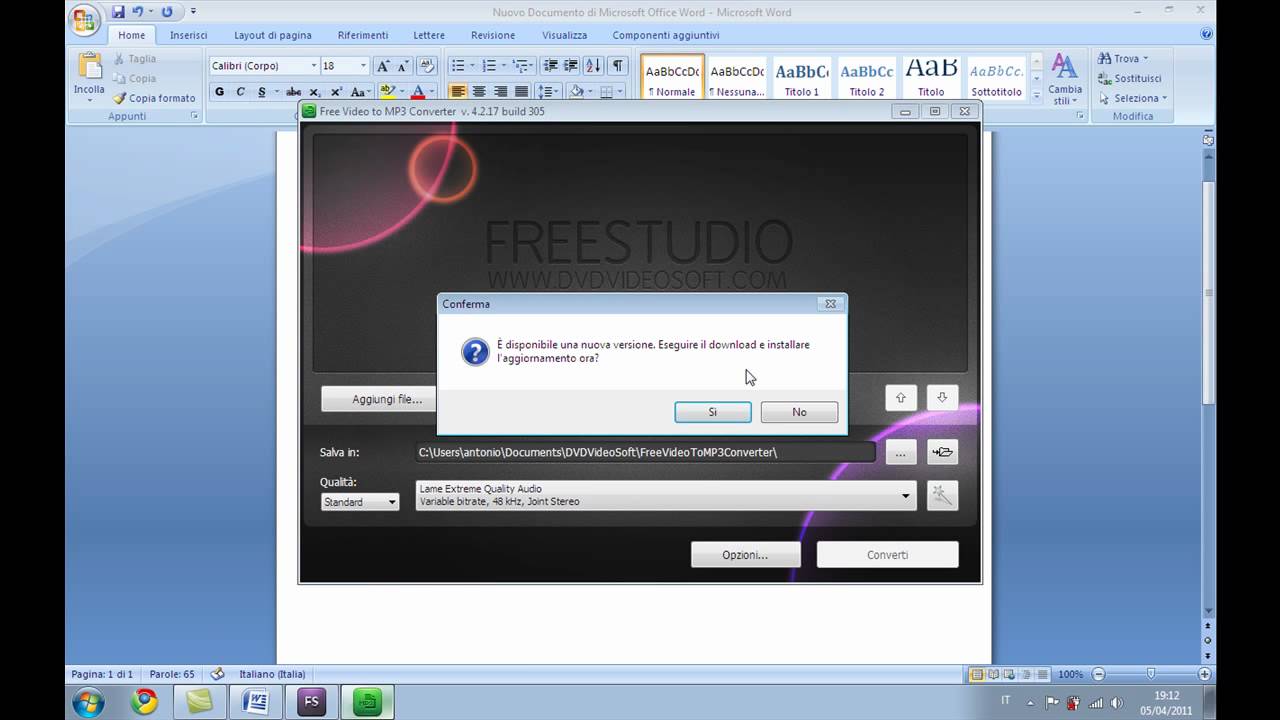1280x720 pixels.
Task: Decrease font size with shrink button
Action: coord(403,66)
